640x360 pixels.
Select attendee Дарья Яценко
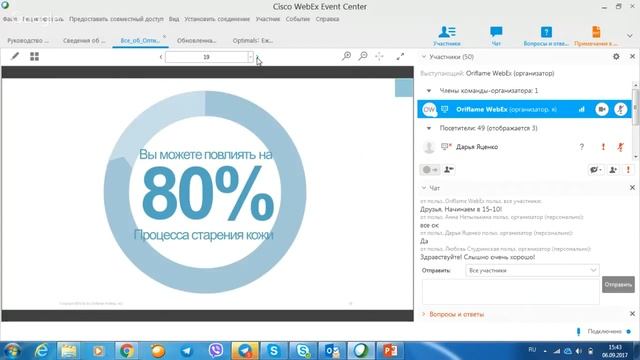pyautogui.click(x=477, y=147)
